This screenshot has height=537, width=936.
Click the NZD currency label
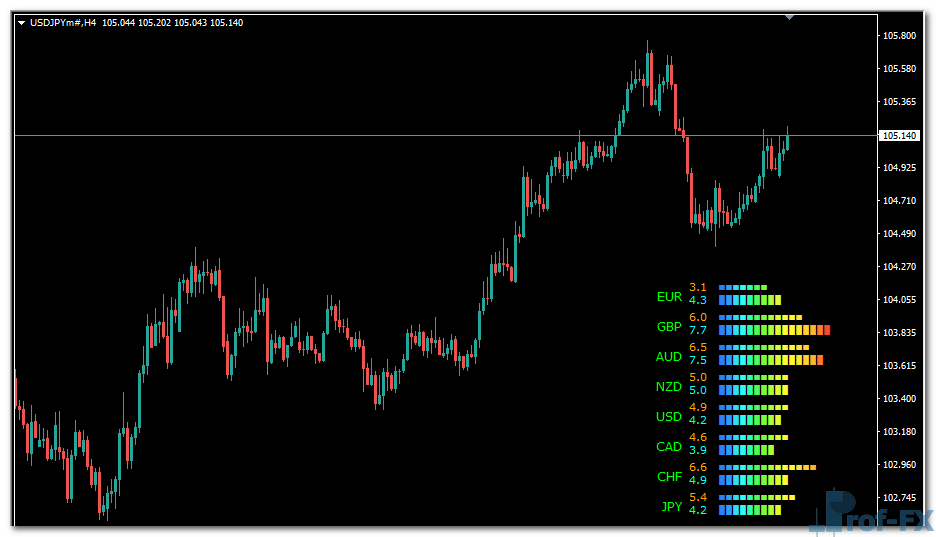(x=669, y=387)
